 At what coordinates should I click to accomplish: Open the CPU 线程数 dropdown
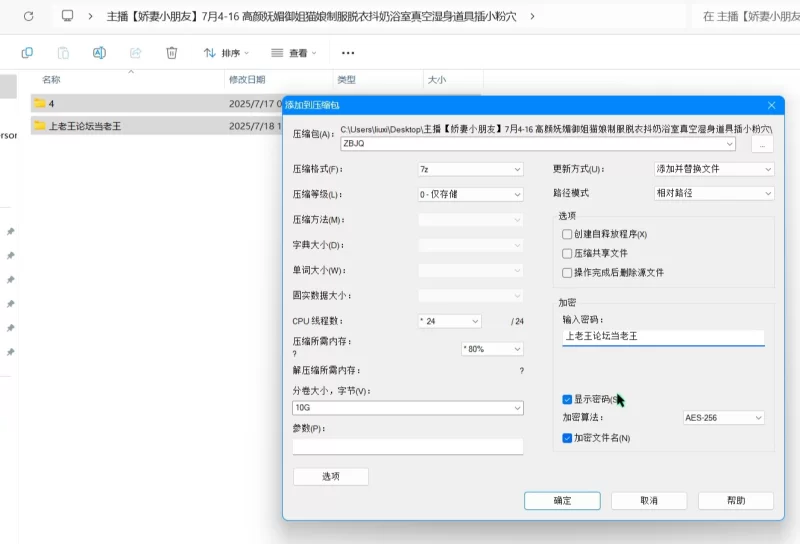coord(449,321)
